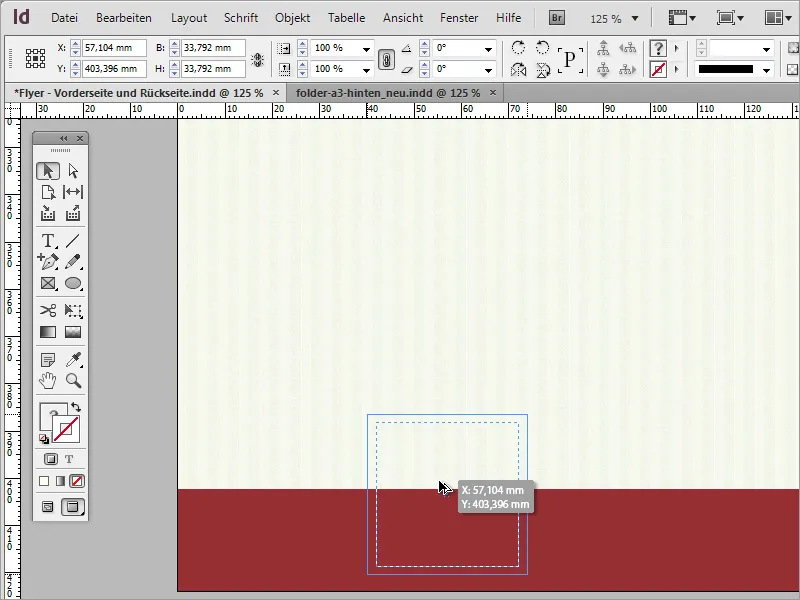The width and height of the screenshot is (800, 600).
Task: Select the Type tool
Action: tap(48, 240)
